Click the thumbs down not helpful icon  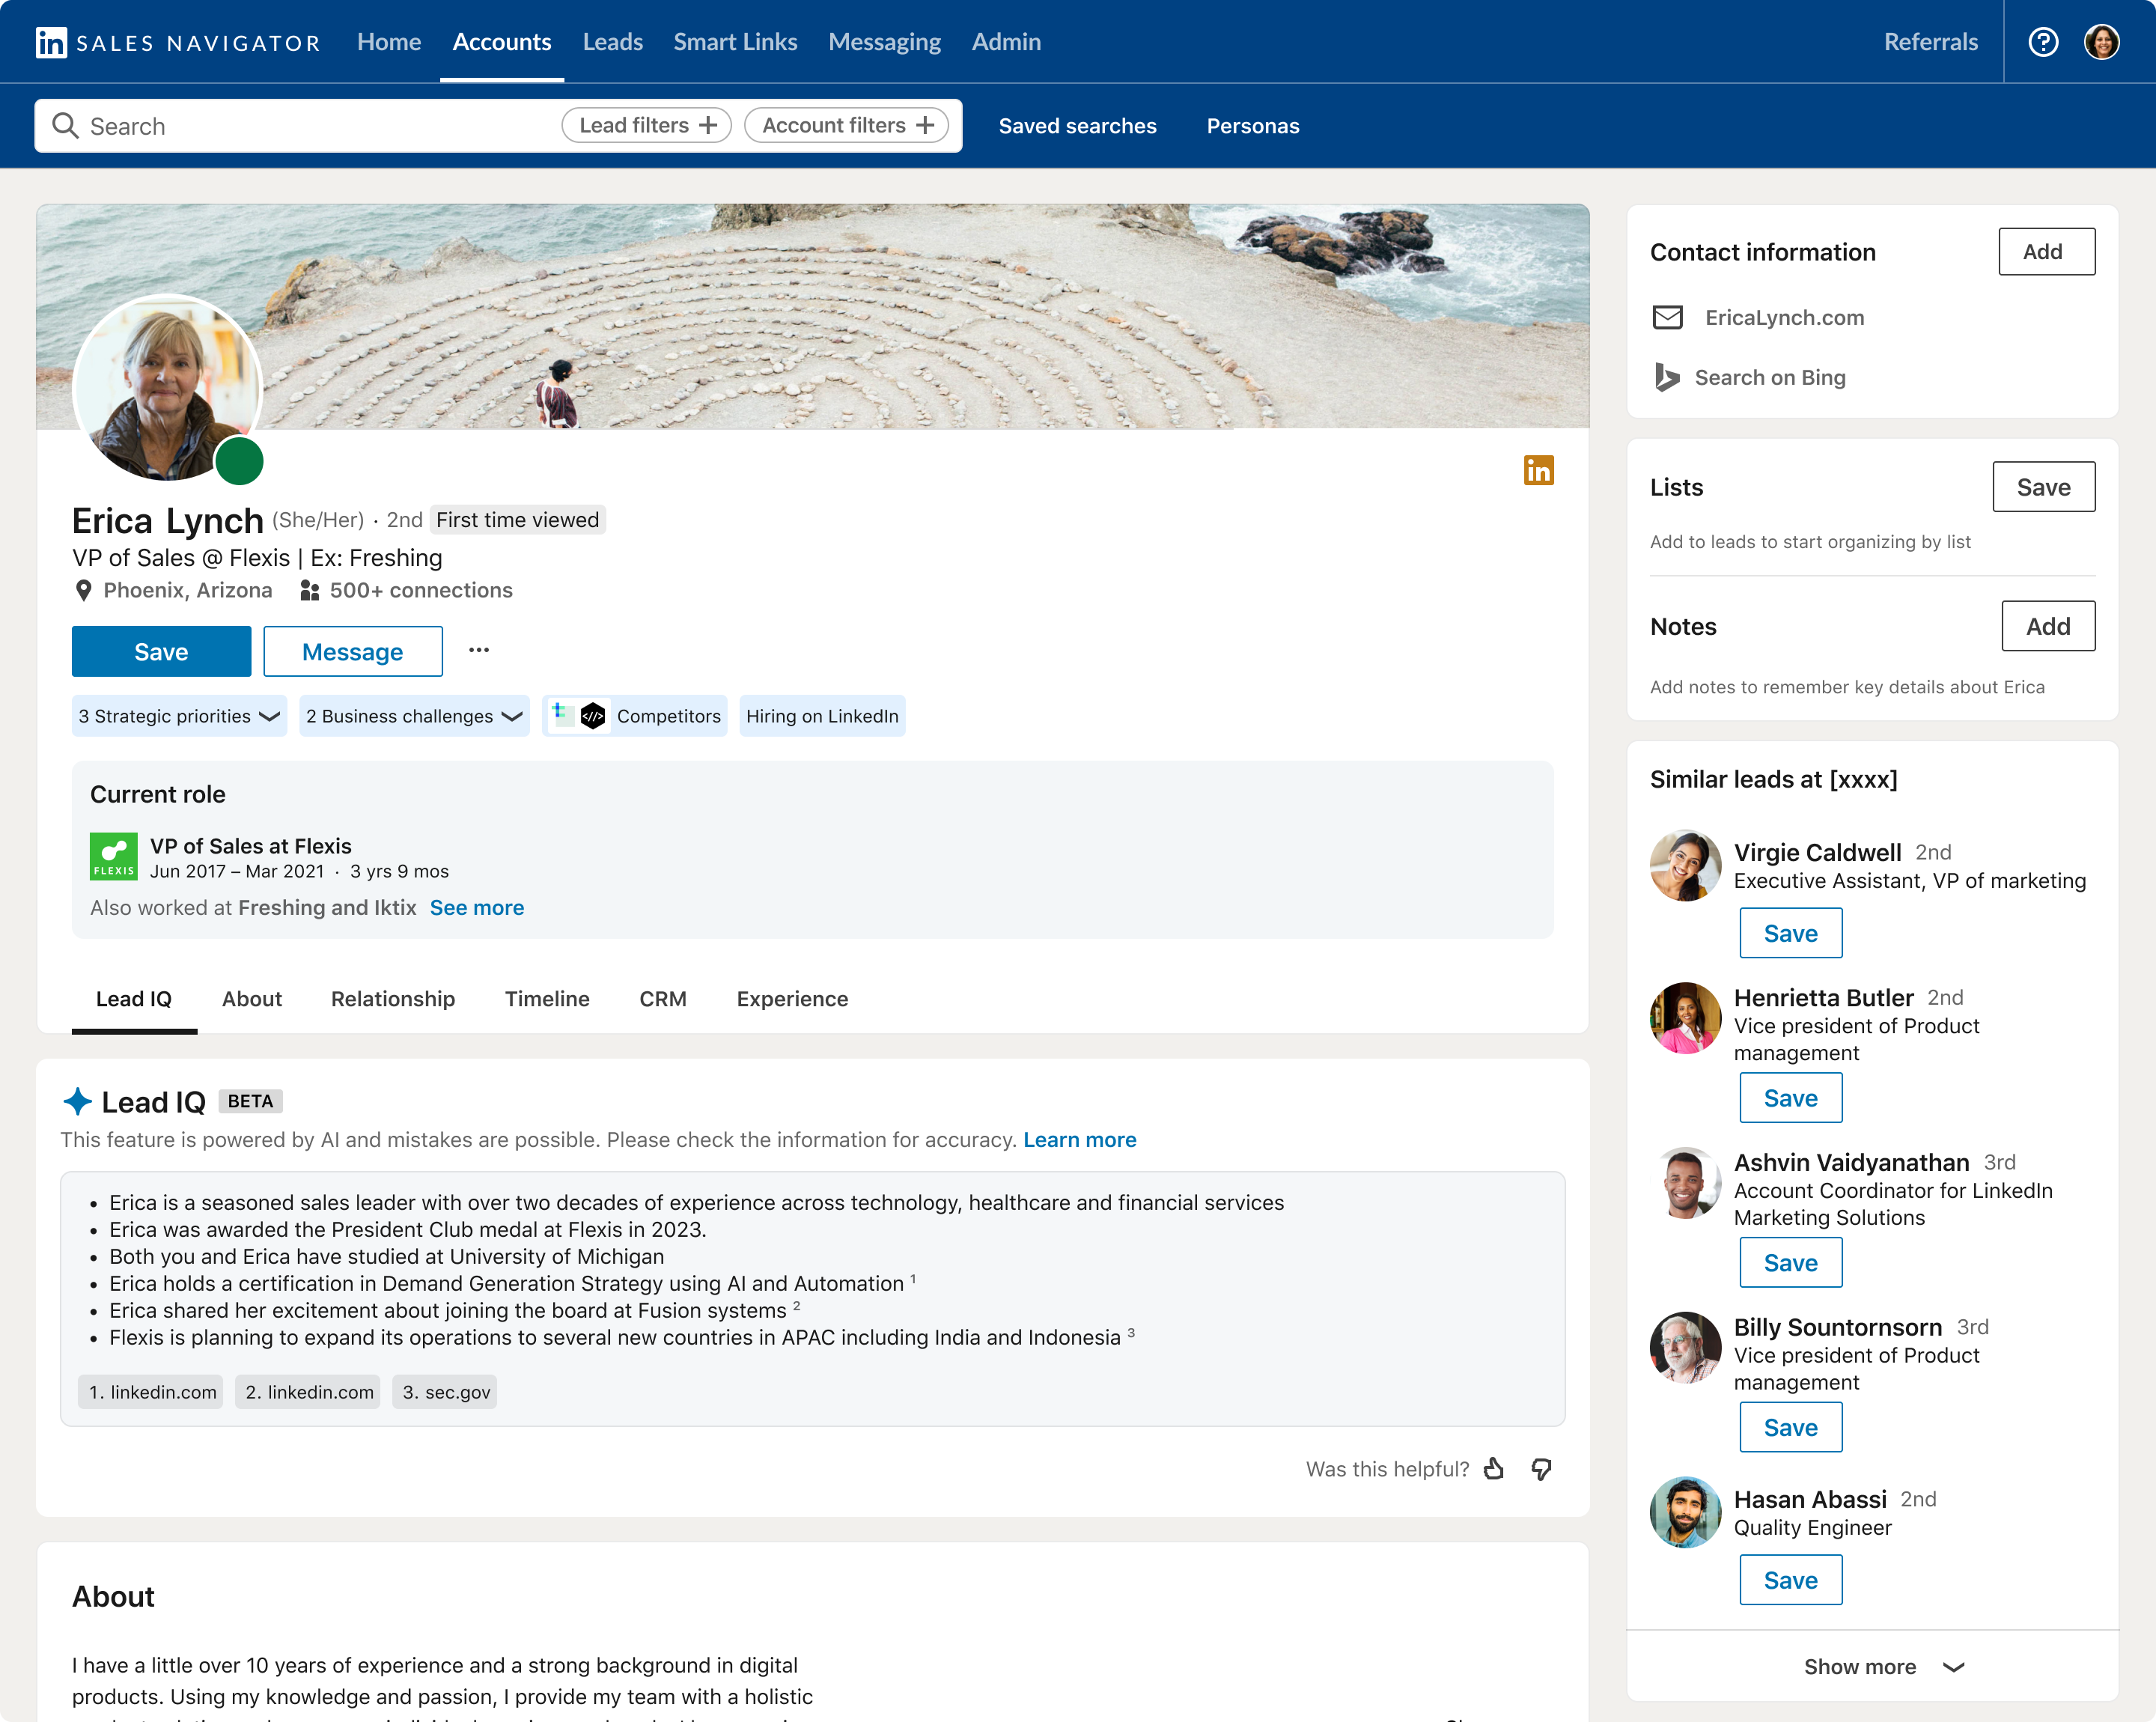1541,1469
